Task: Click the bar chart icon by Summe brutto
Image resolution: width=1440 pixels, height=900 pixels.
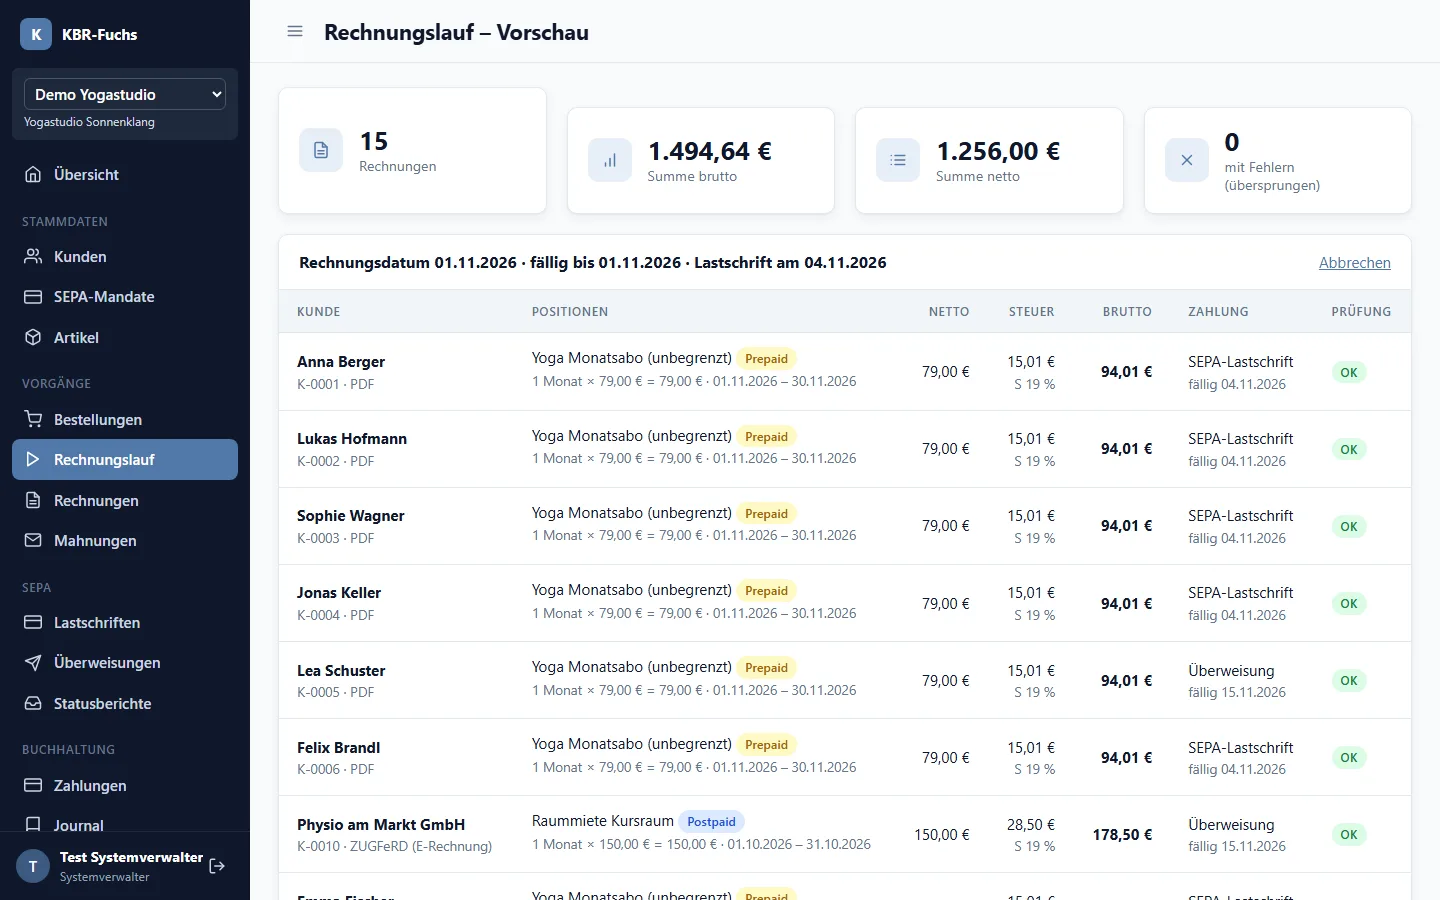Action: (x=610, y=160)
